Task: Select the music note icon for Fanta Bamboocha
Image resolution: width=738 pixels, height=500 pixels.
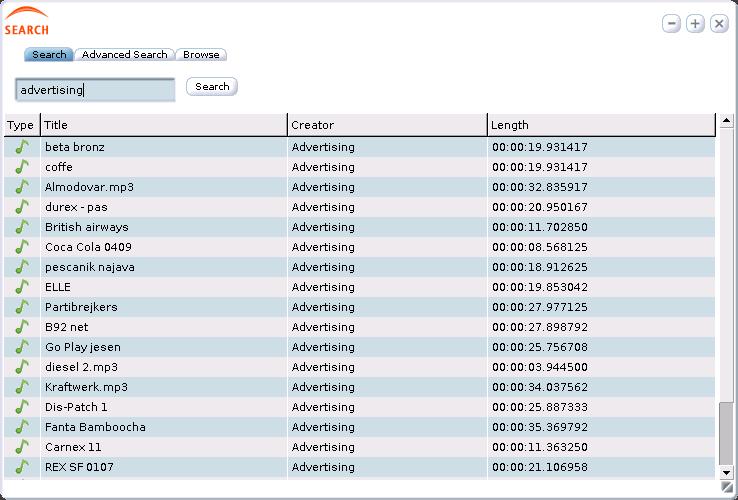Action: (x=22, y=427)
